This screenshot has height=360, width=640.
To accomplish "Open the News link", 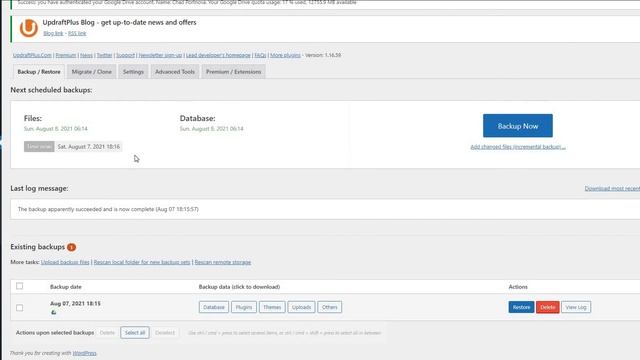I will click(86, 55).
